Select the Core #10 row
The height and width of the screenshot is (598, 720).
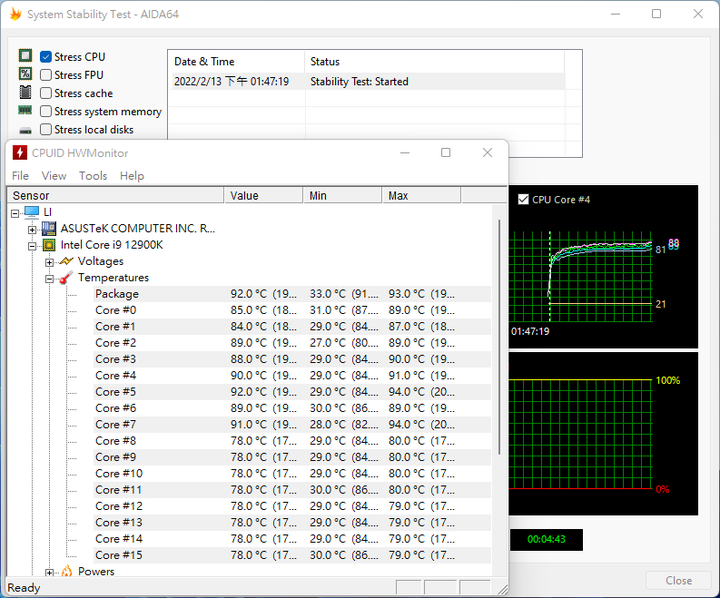coord(292,474)
